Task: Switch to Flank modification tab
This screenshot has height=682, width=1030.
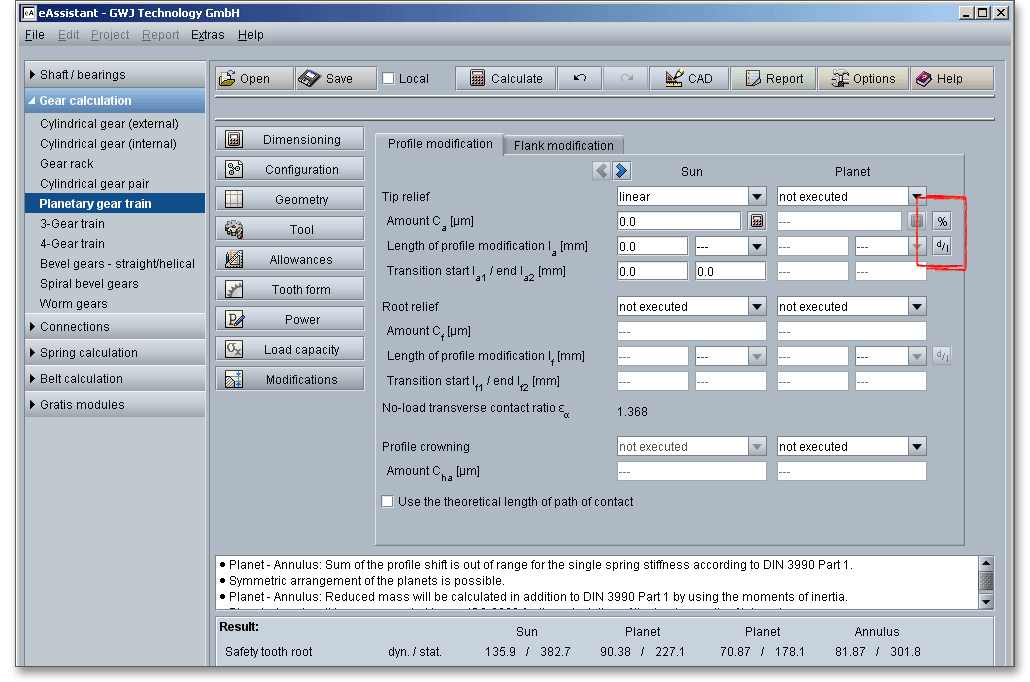Action: (563, 145)
